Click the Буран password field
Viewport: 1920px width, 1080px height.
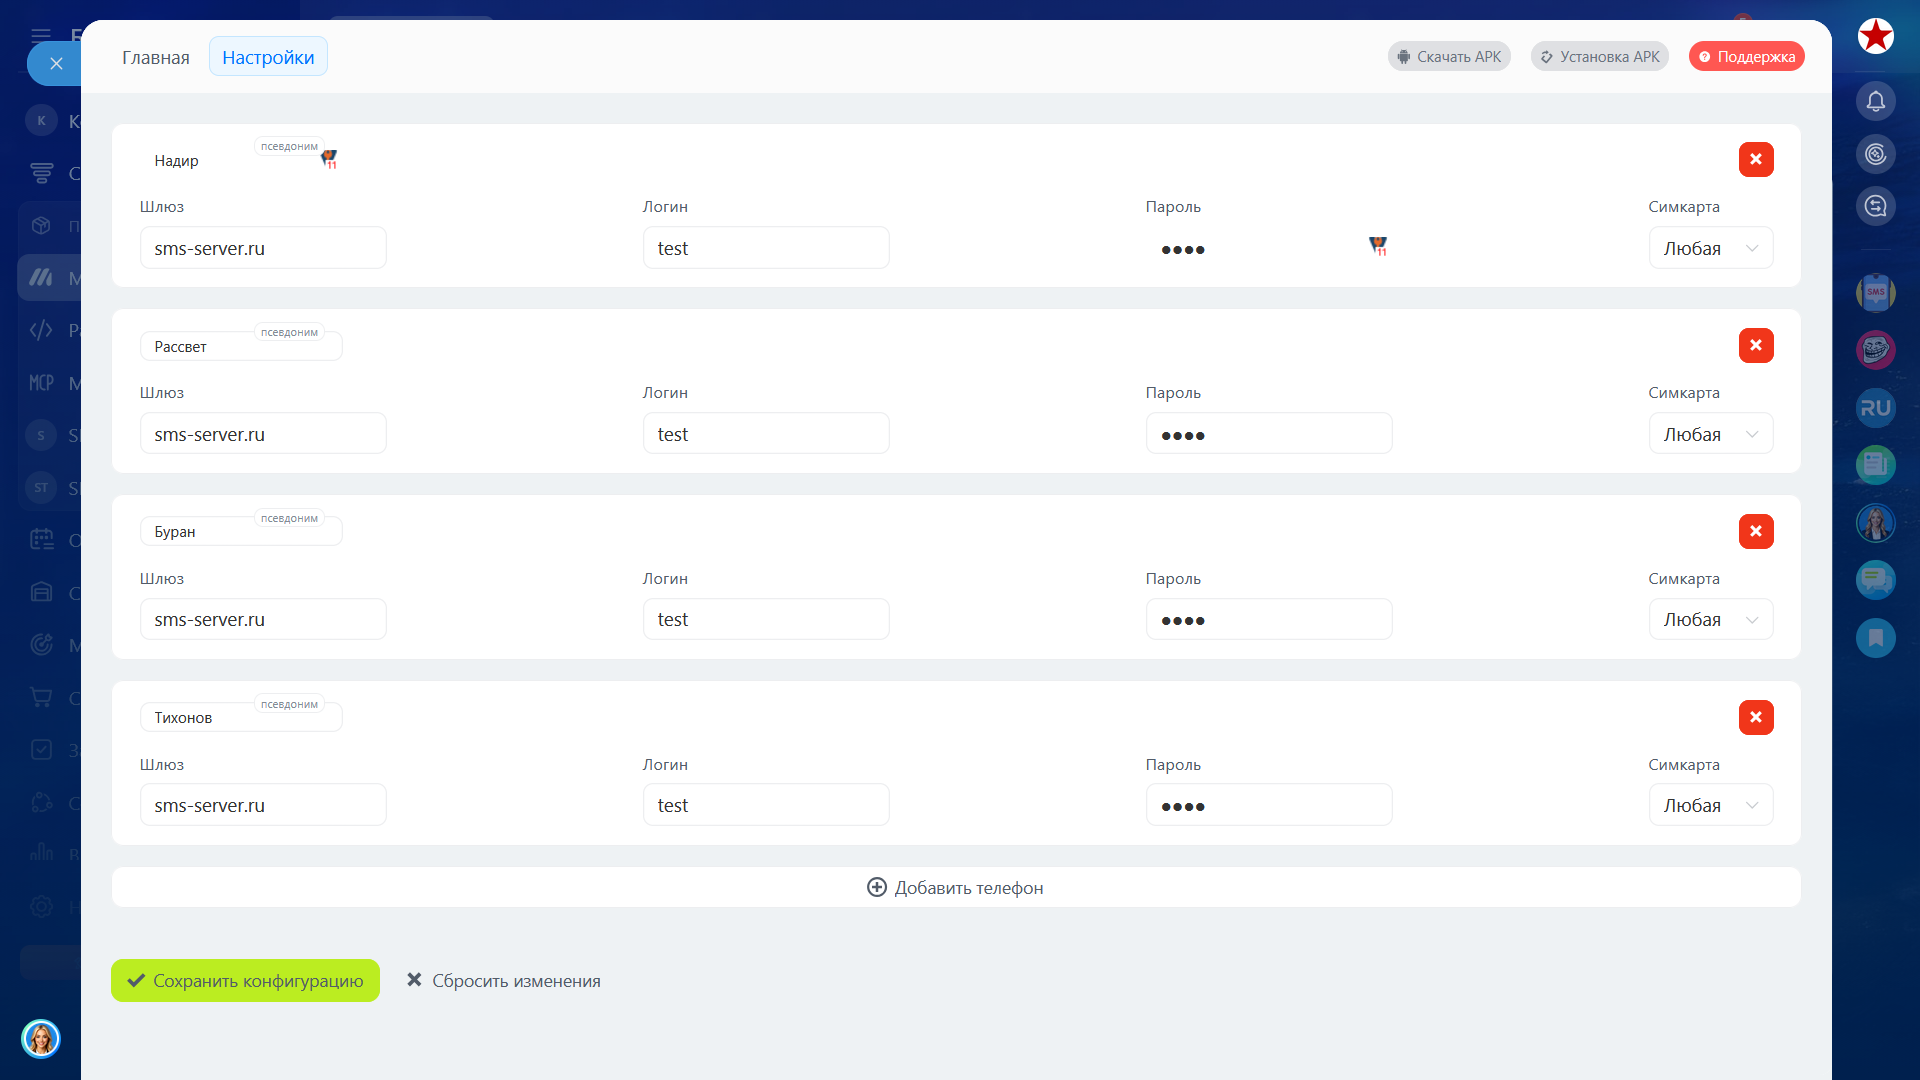pos(1268,620)
